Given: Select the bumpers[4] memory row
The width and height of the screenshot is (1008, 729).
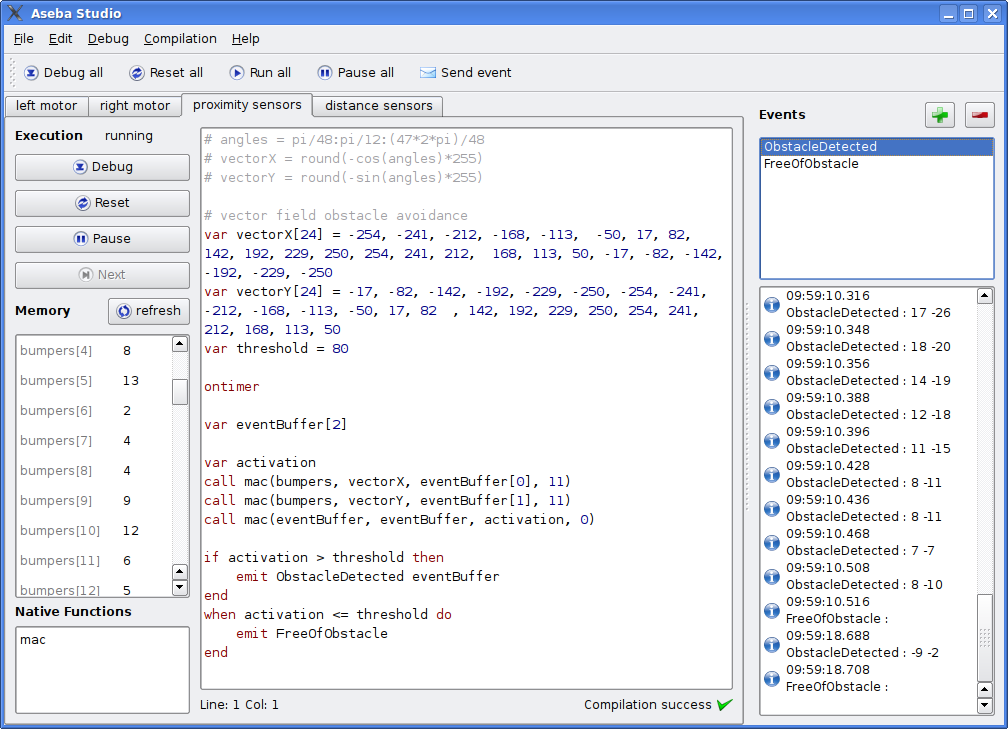Looking at the screenshot, I should [94, 350].
